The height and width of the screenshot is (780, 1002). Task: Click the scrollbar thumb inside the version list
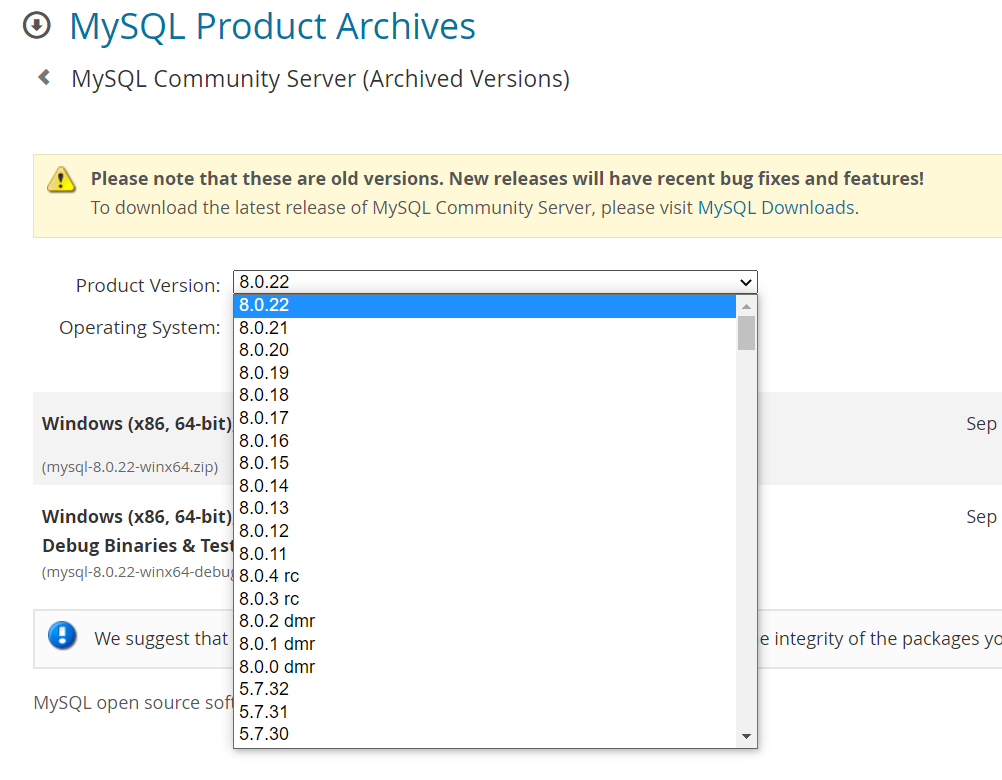[746, 333]
